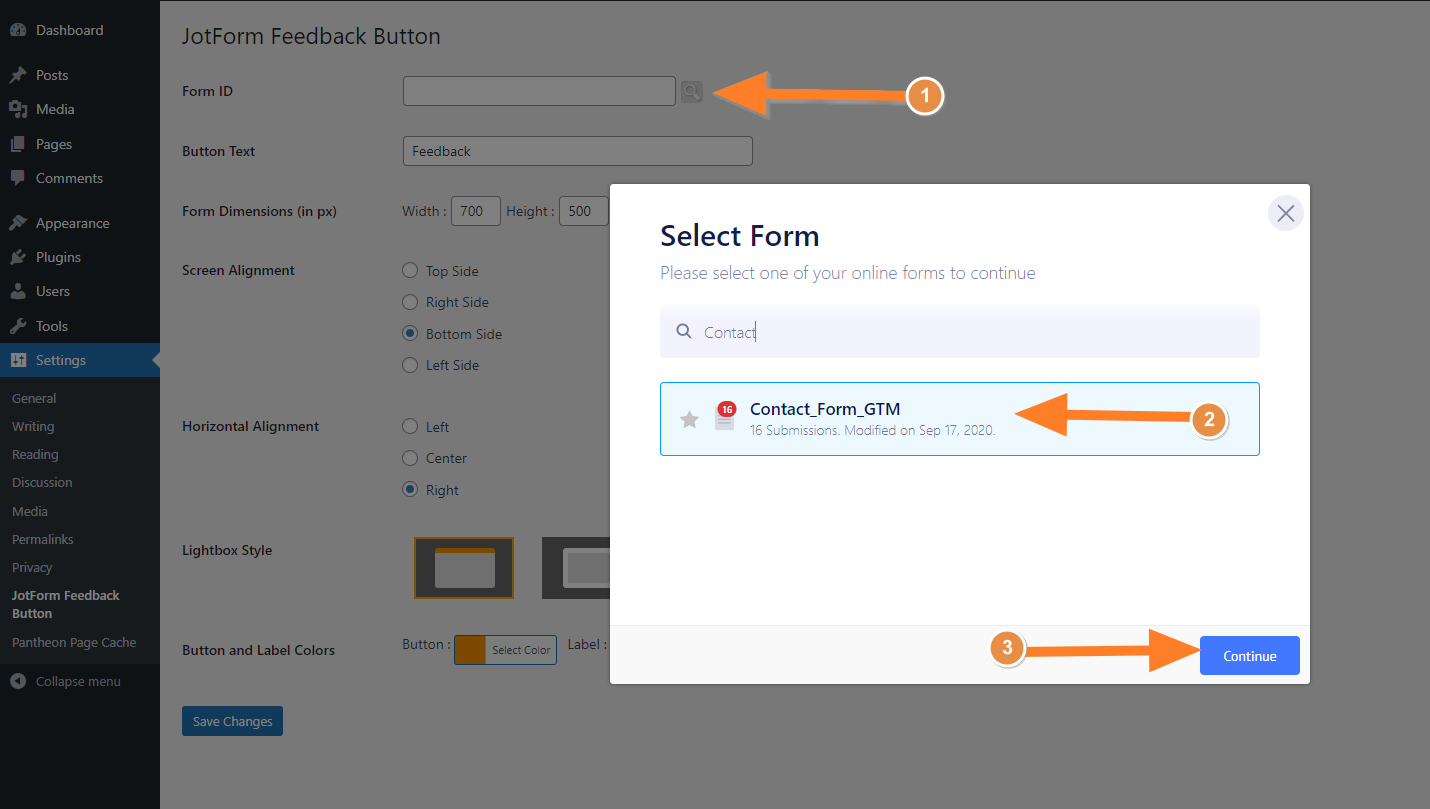Viewport: 1430px width, 809px height.
Task: Click the Tools wrench icon
Action: tap(18, 326)
